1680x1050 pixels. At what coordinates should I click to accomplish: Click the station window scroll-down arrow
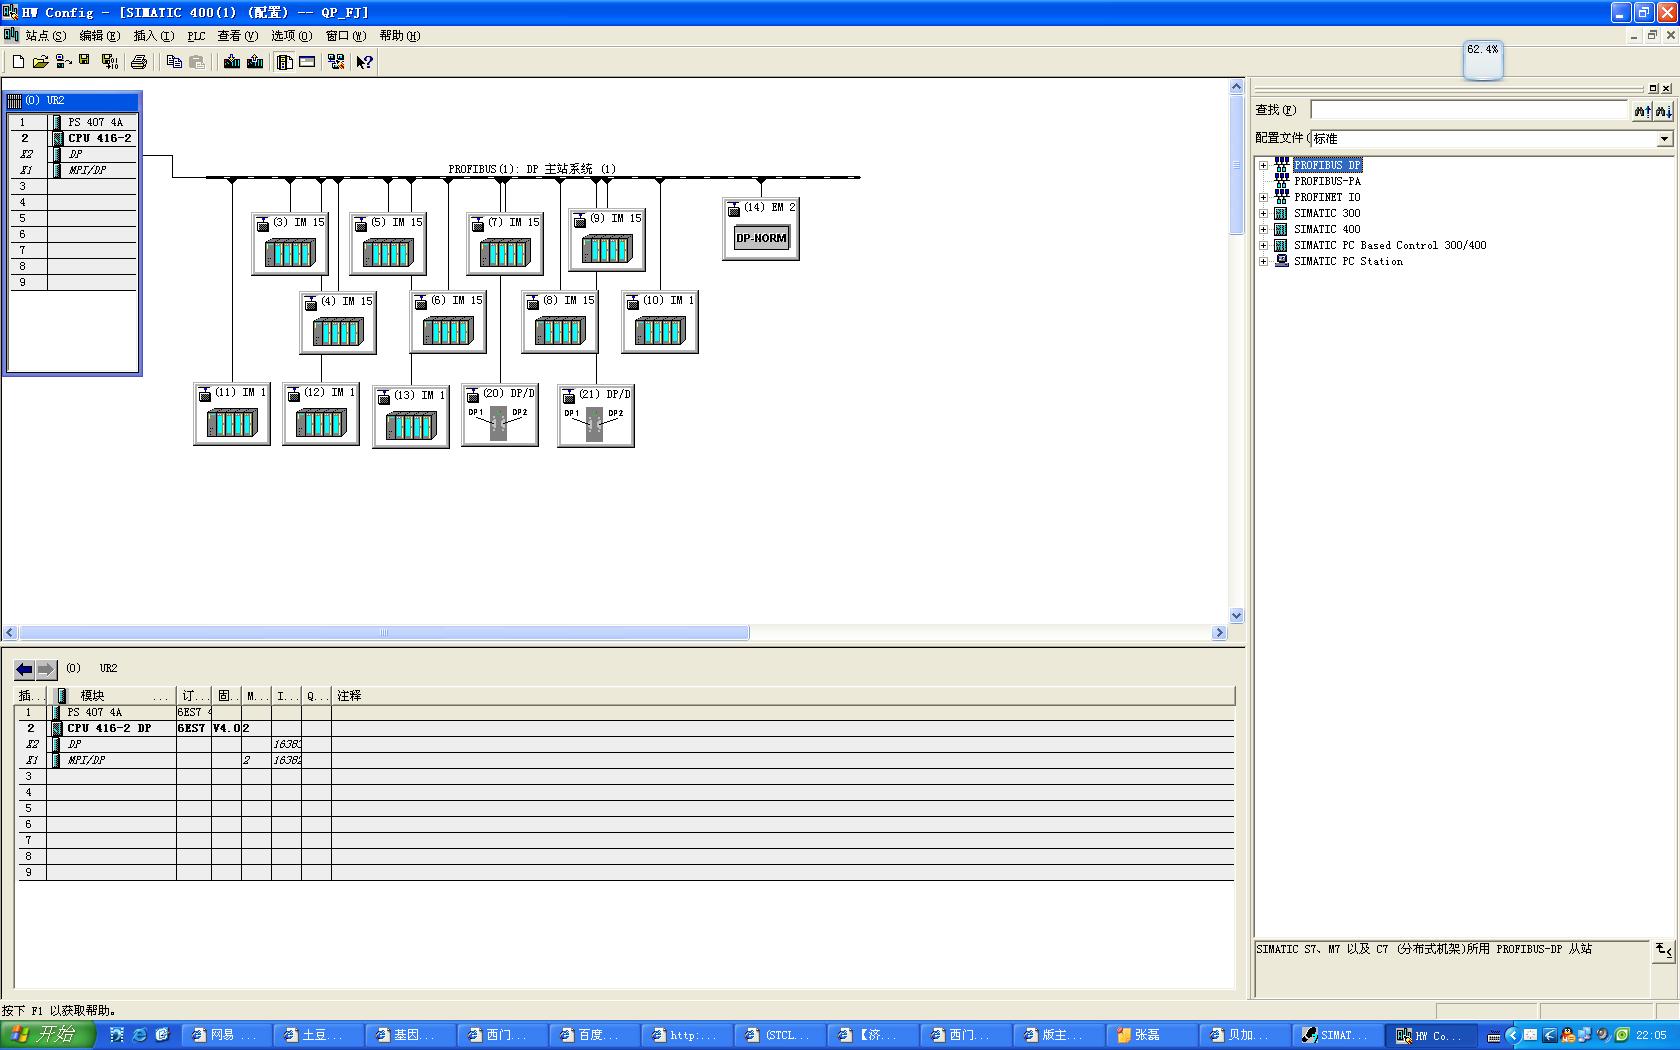coord(1237,616)
